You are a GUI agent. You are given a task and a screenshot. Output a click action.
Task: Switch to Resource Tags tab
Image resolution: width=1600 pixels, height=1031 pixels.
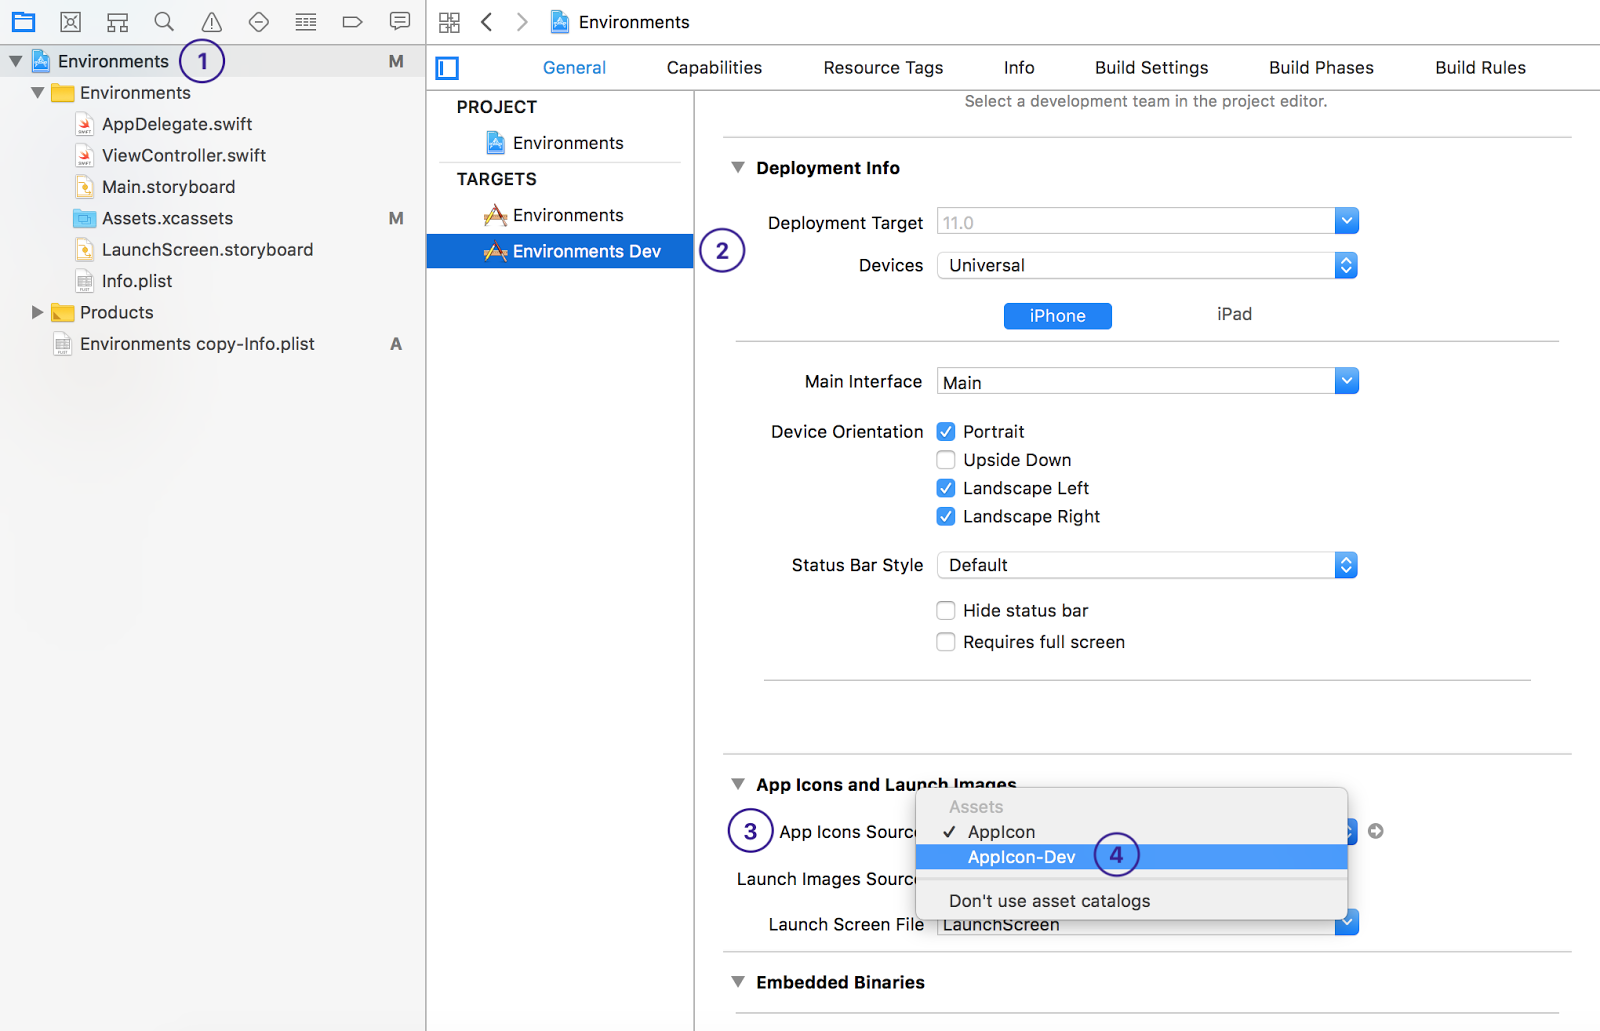point(883,68)
